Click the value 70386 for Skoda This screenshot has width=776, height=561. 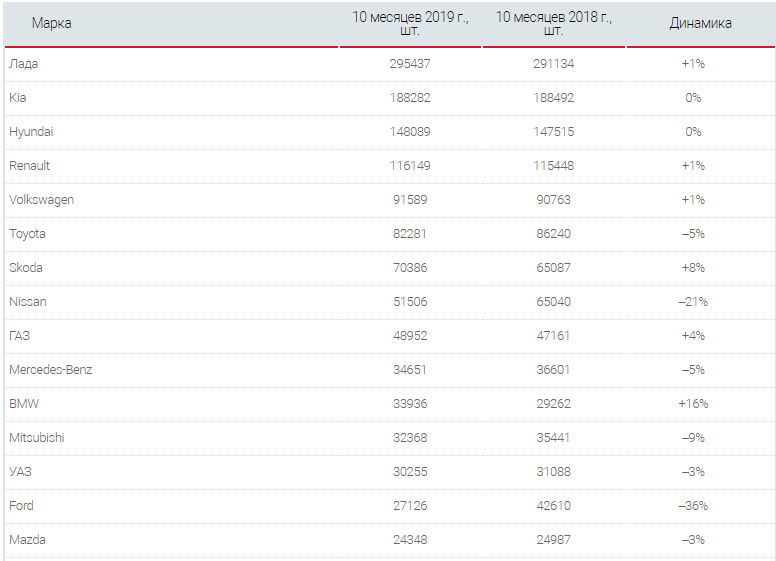(410, 268)
